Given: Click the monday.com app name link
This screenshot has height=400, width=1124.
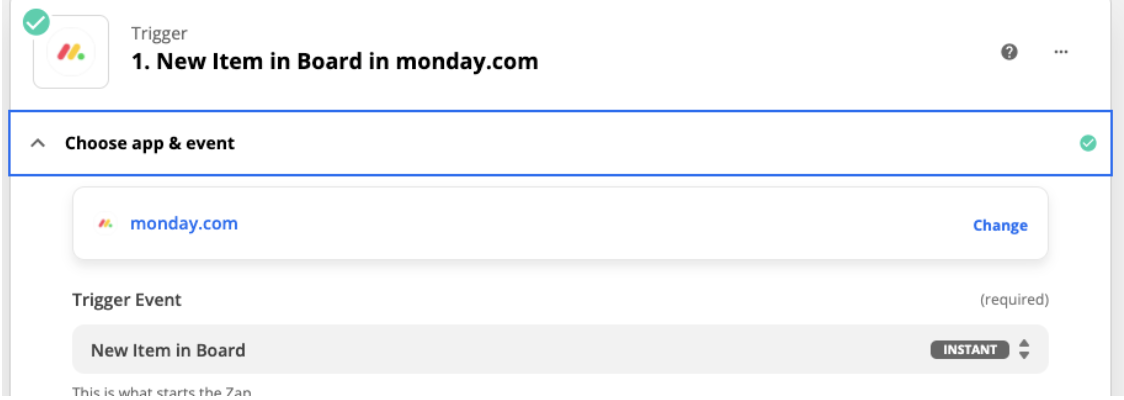Looking at the screenshot, I should tap(184, 224).
